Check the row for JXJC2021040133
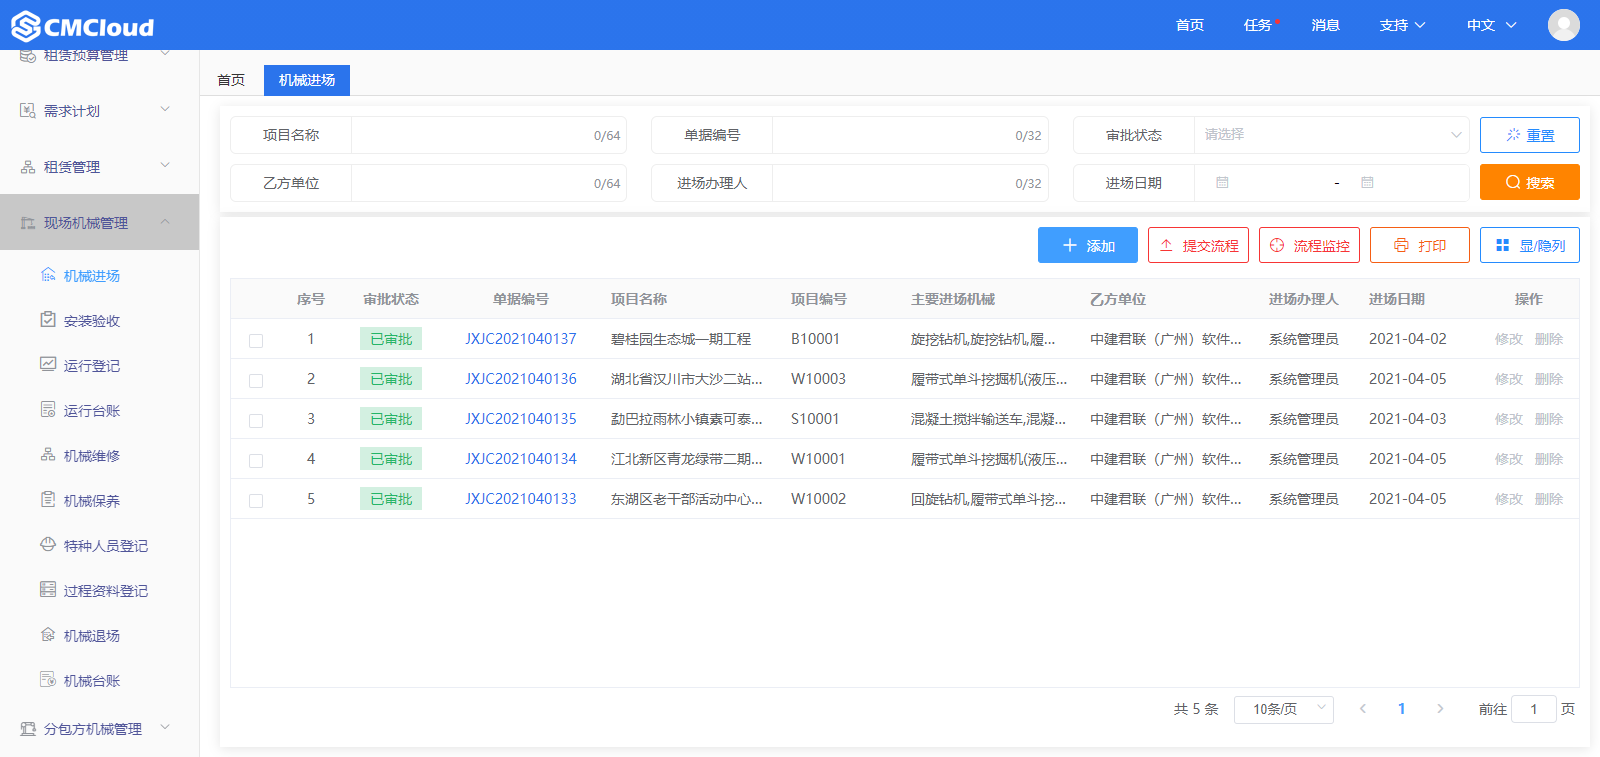The height and width of the screenshot is (757, 1600). pyautogui.click(x=256, y=500)
